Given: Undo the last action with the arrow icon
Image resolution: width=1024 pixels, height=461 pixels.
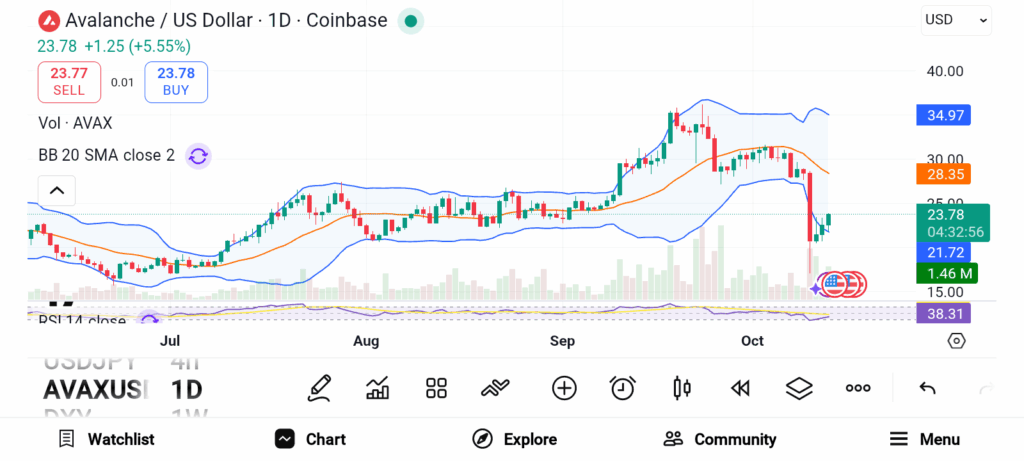Looking at the screenshot, I should [927, 388].
